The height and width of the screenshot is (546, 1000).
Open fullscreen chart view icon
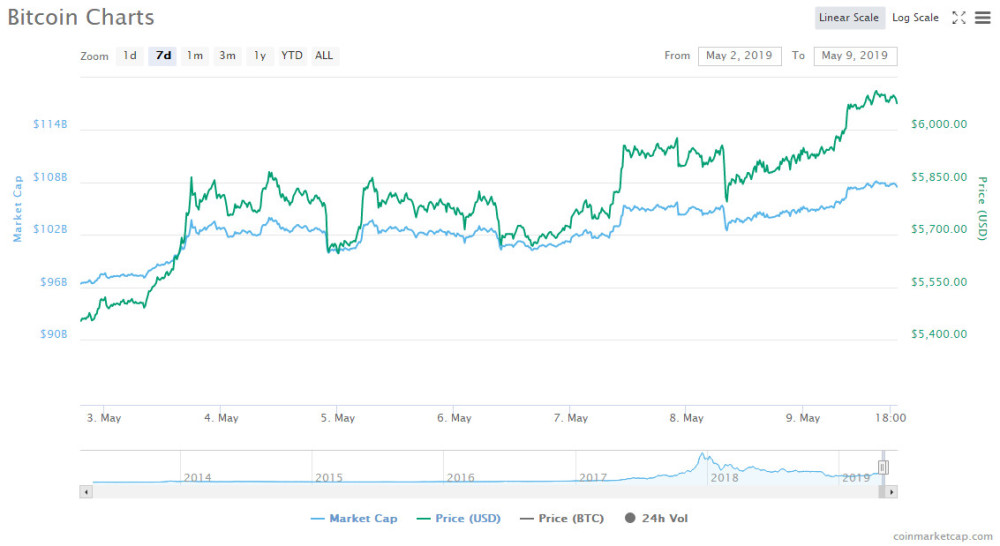click(959, 18)
